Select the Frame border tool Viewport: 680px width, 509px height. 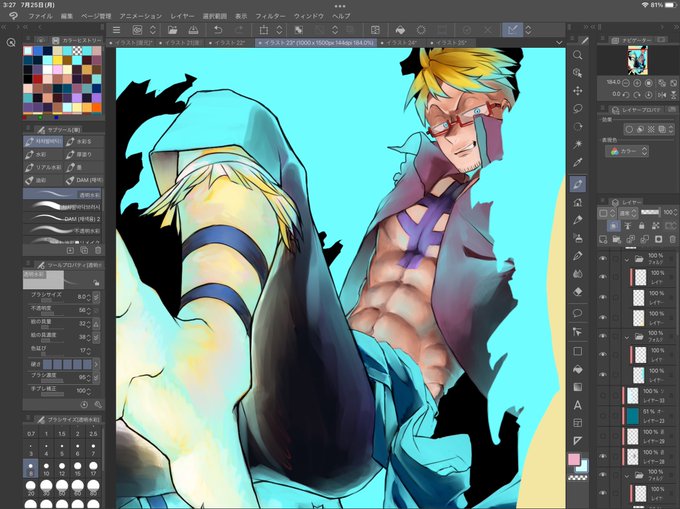tap(577, 423)
